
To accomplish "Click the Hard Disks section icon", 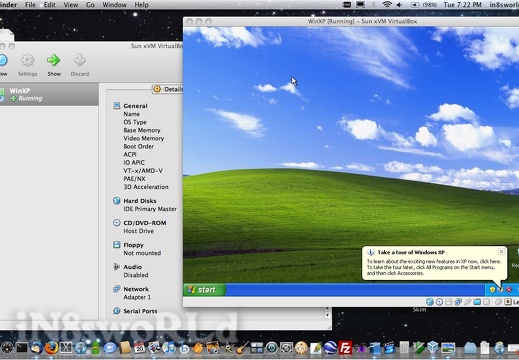I will (x=116, y=201).
